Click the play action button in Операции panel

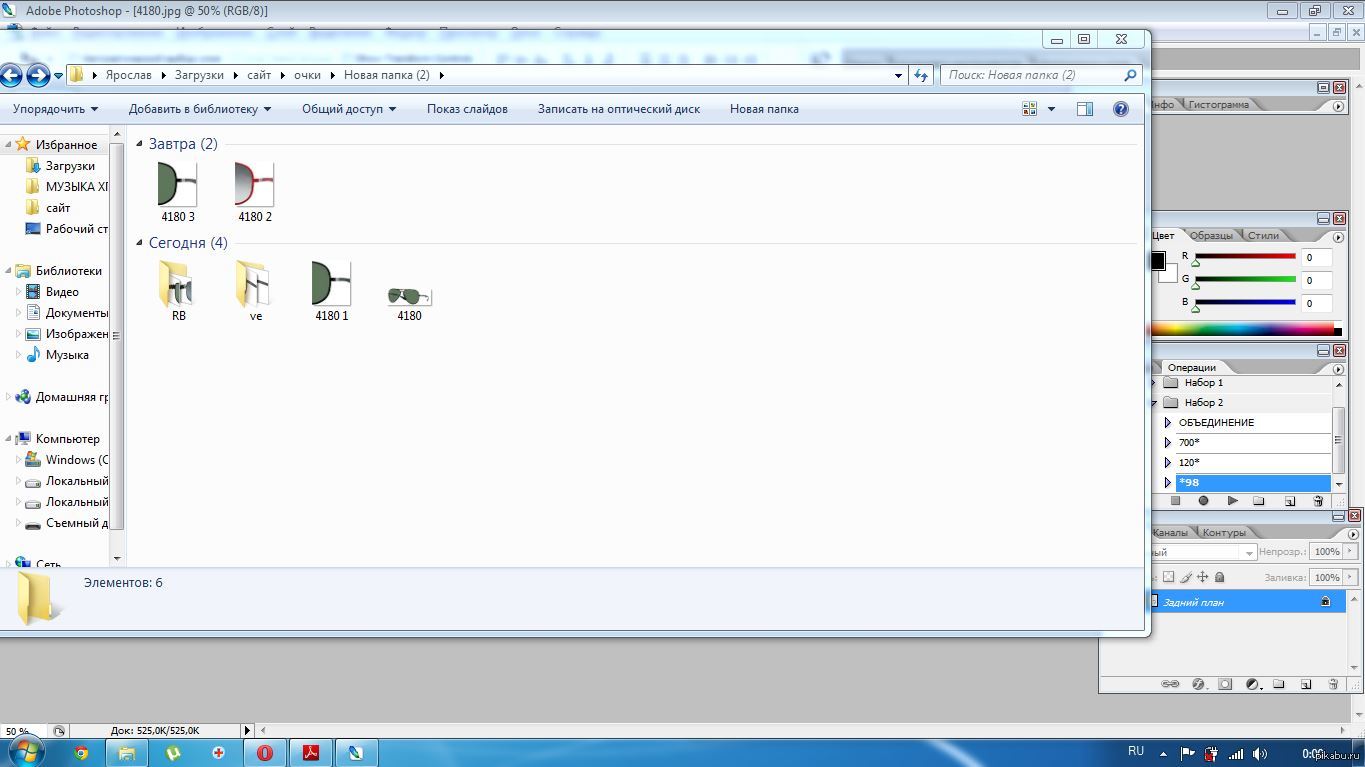pyautogui.click(x=1232, y=501)
